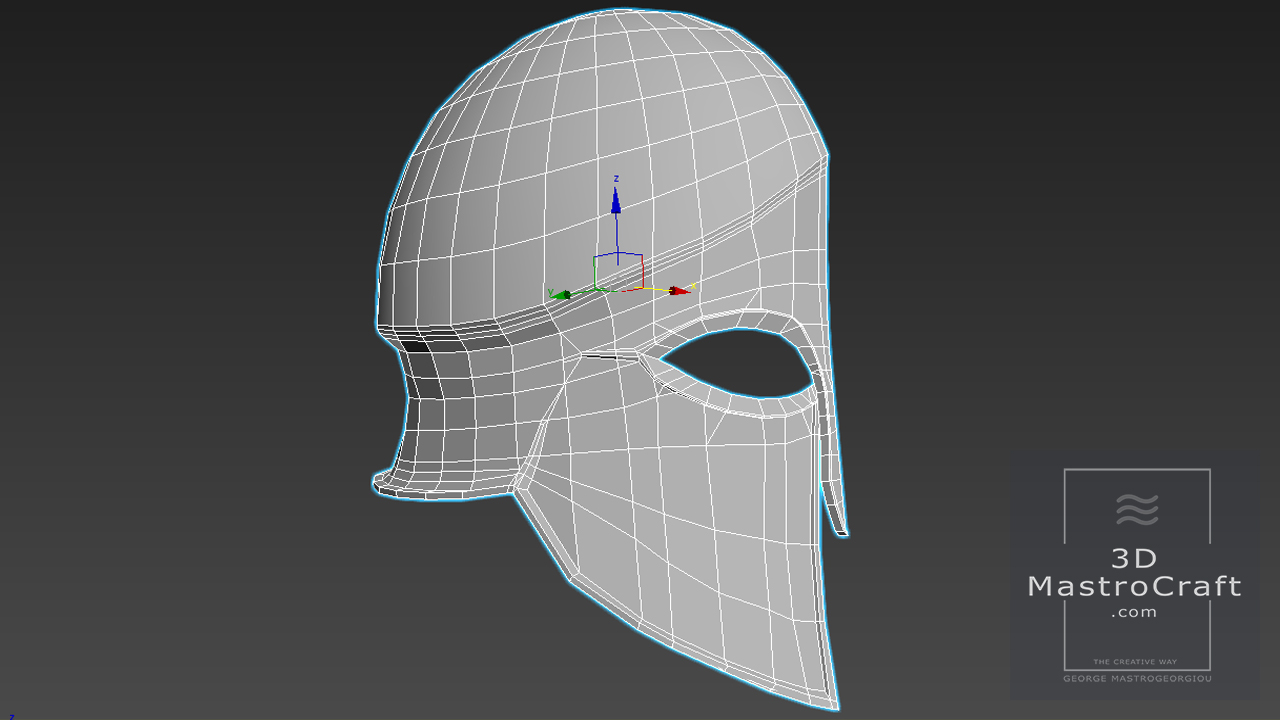This screenshot has width=1280, height=720.
Task: Click the THE CREATIVE WAY tagline
Action: (1134, 662)
